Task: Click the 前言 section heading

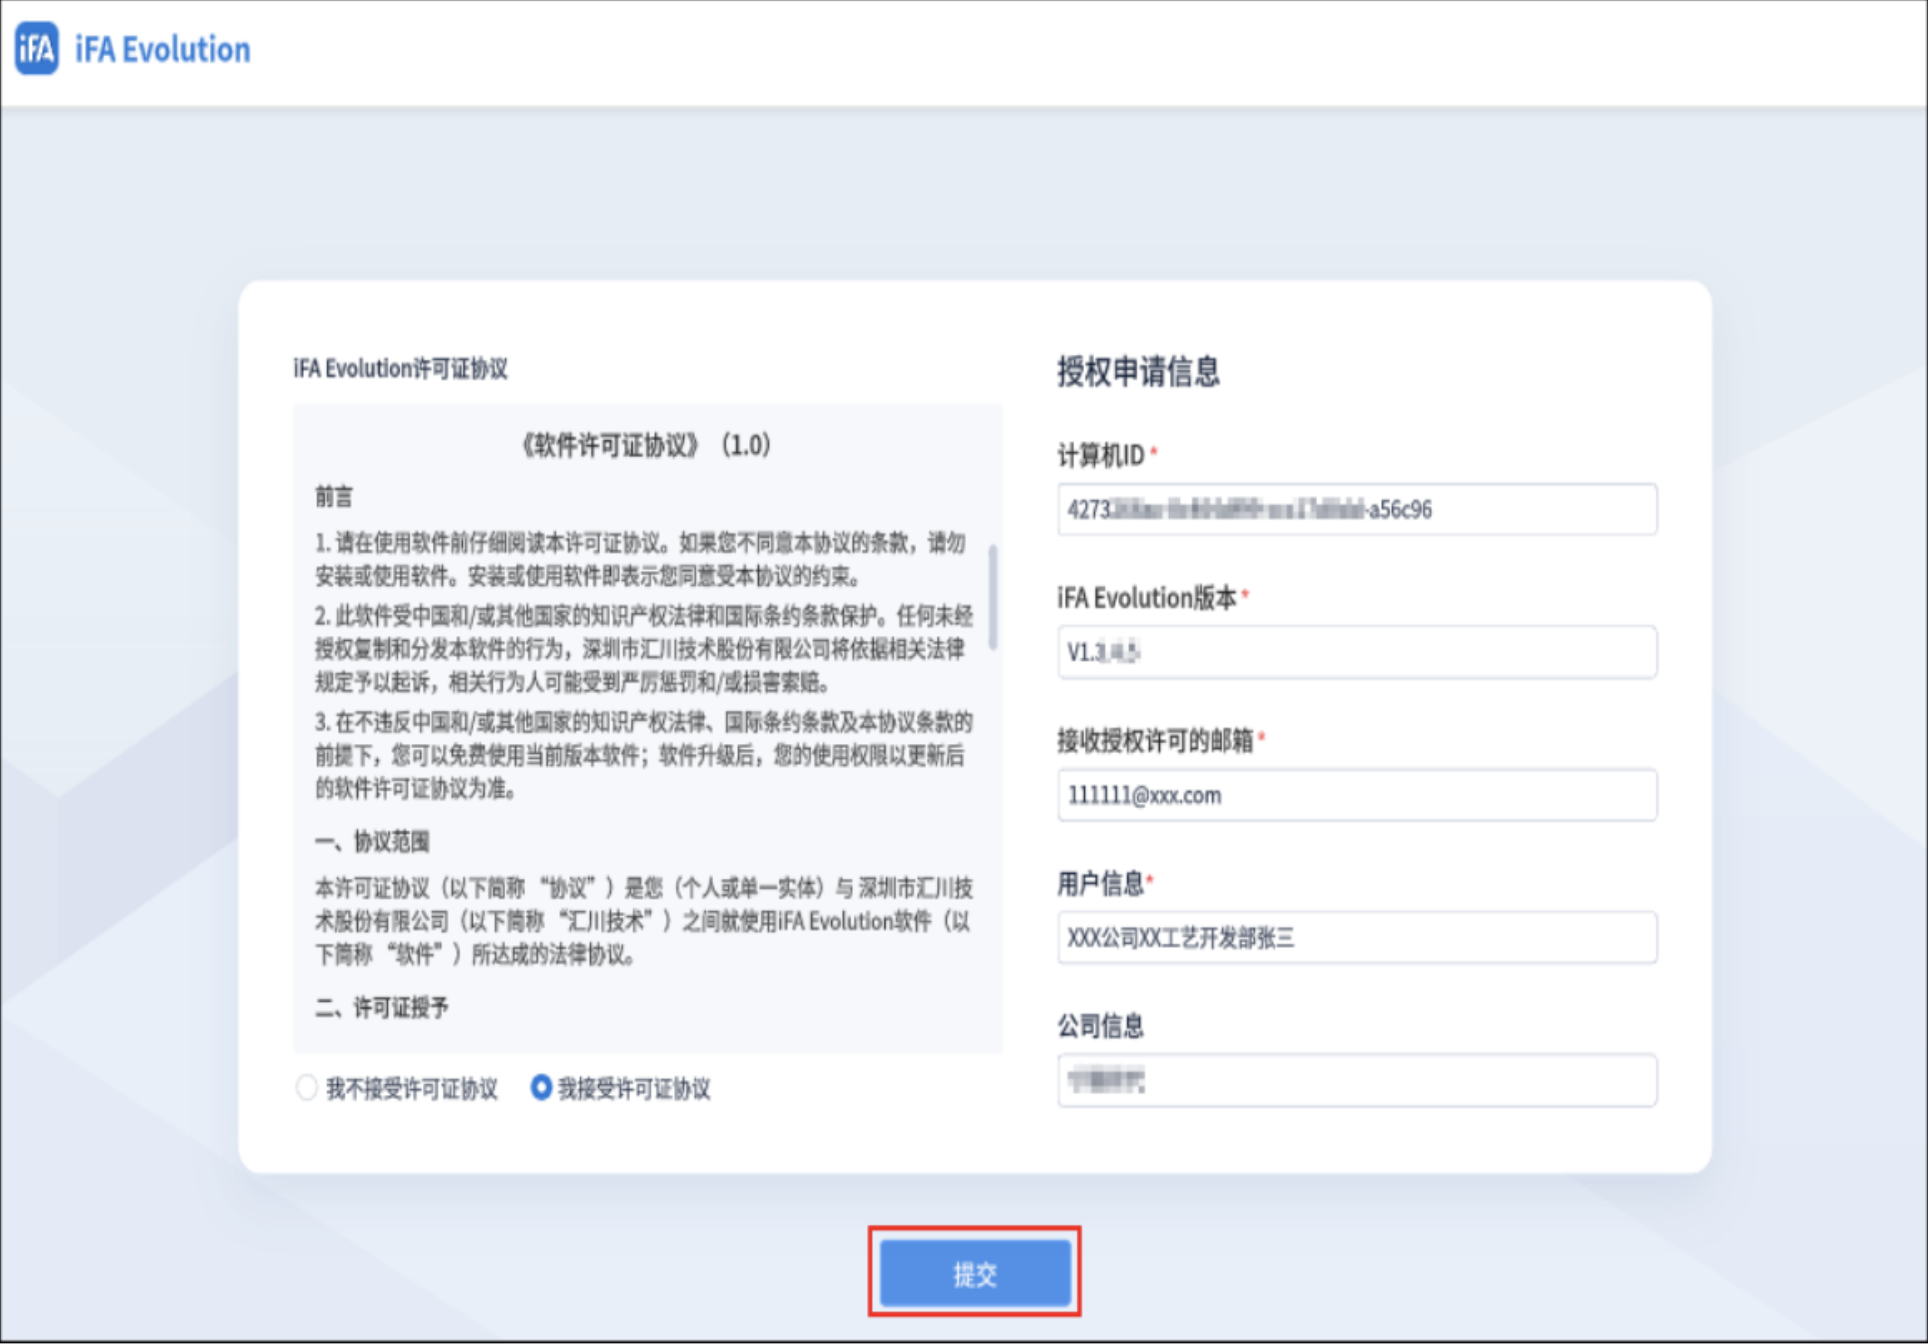Action: pyautogui.click(x=334, y=497)
